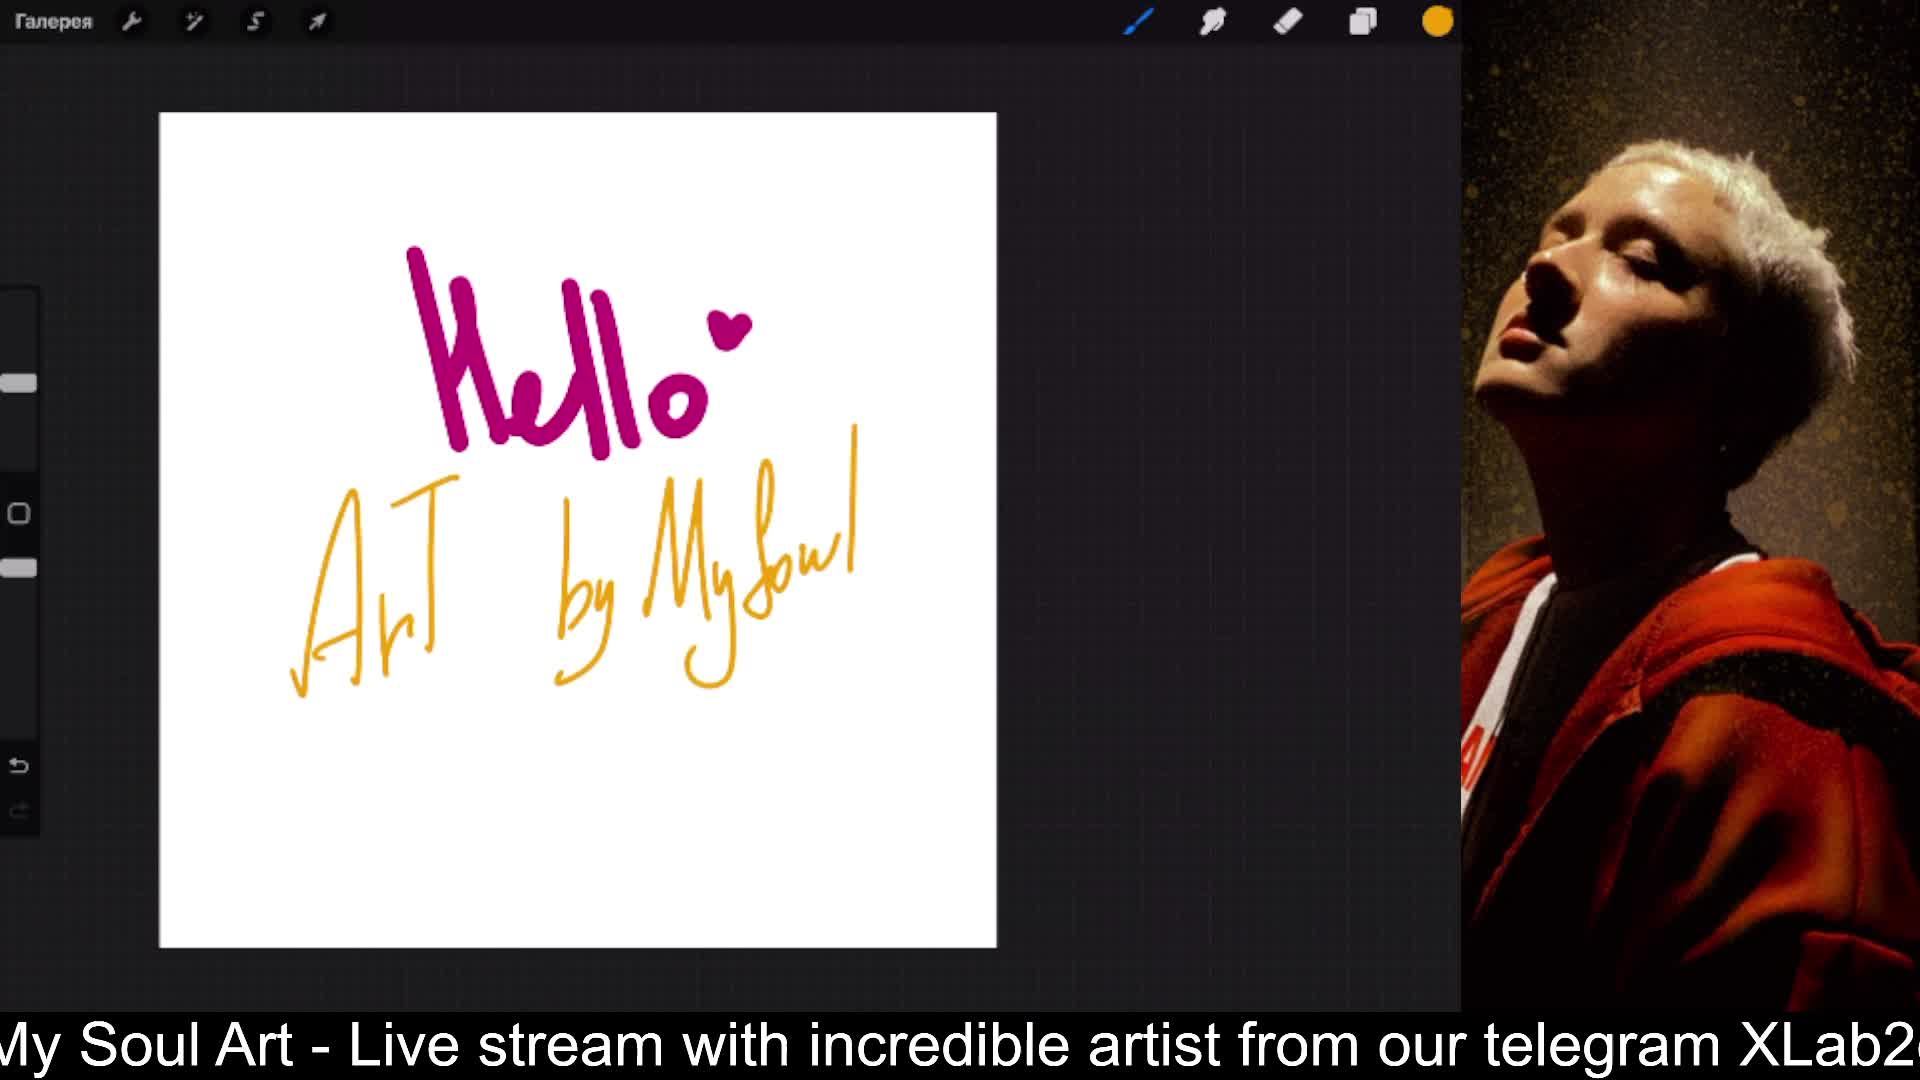Open the orange active color picker
The width and height of the screenshot is (1920, 1080).
tap(1437, 22)
